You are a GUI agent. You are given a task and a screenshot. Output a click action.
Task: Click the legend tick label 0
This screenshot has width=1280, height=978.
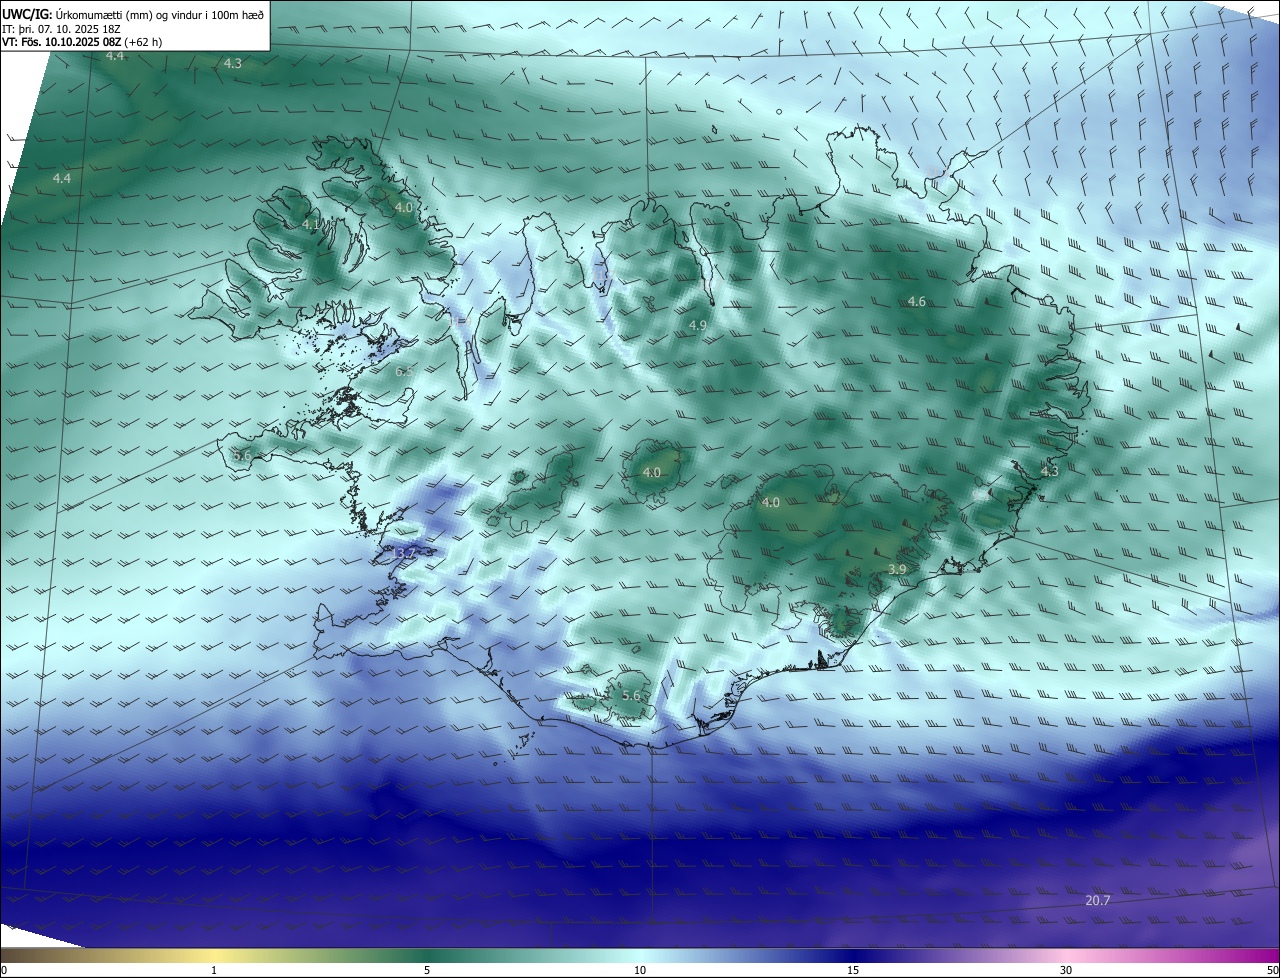(4, 970)
